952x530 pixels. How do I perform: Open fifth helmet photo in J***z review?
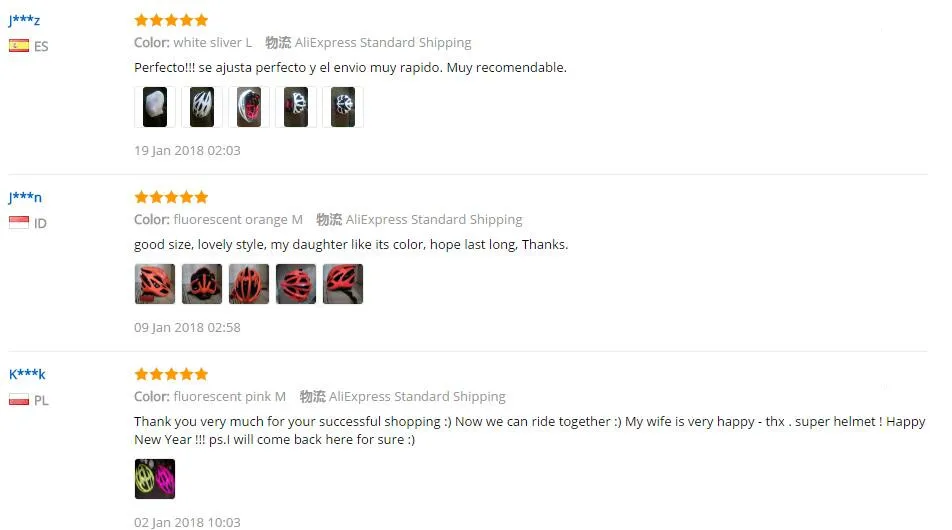coord(343,107)
